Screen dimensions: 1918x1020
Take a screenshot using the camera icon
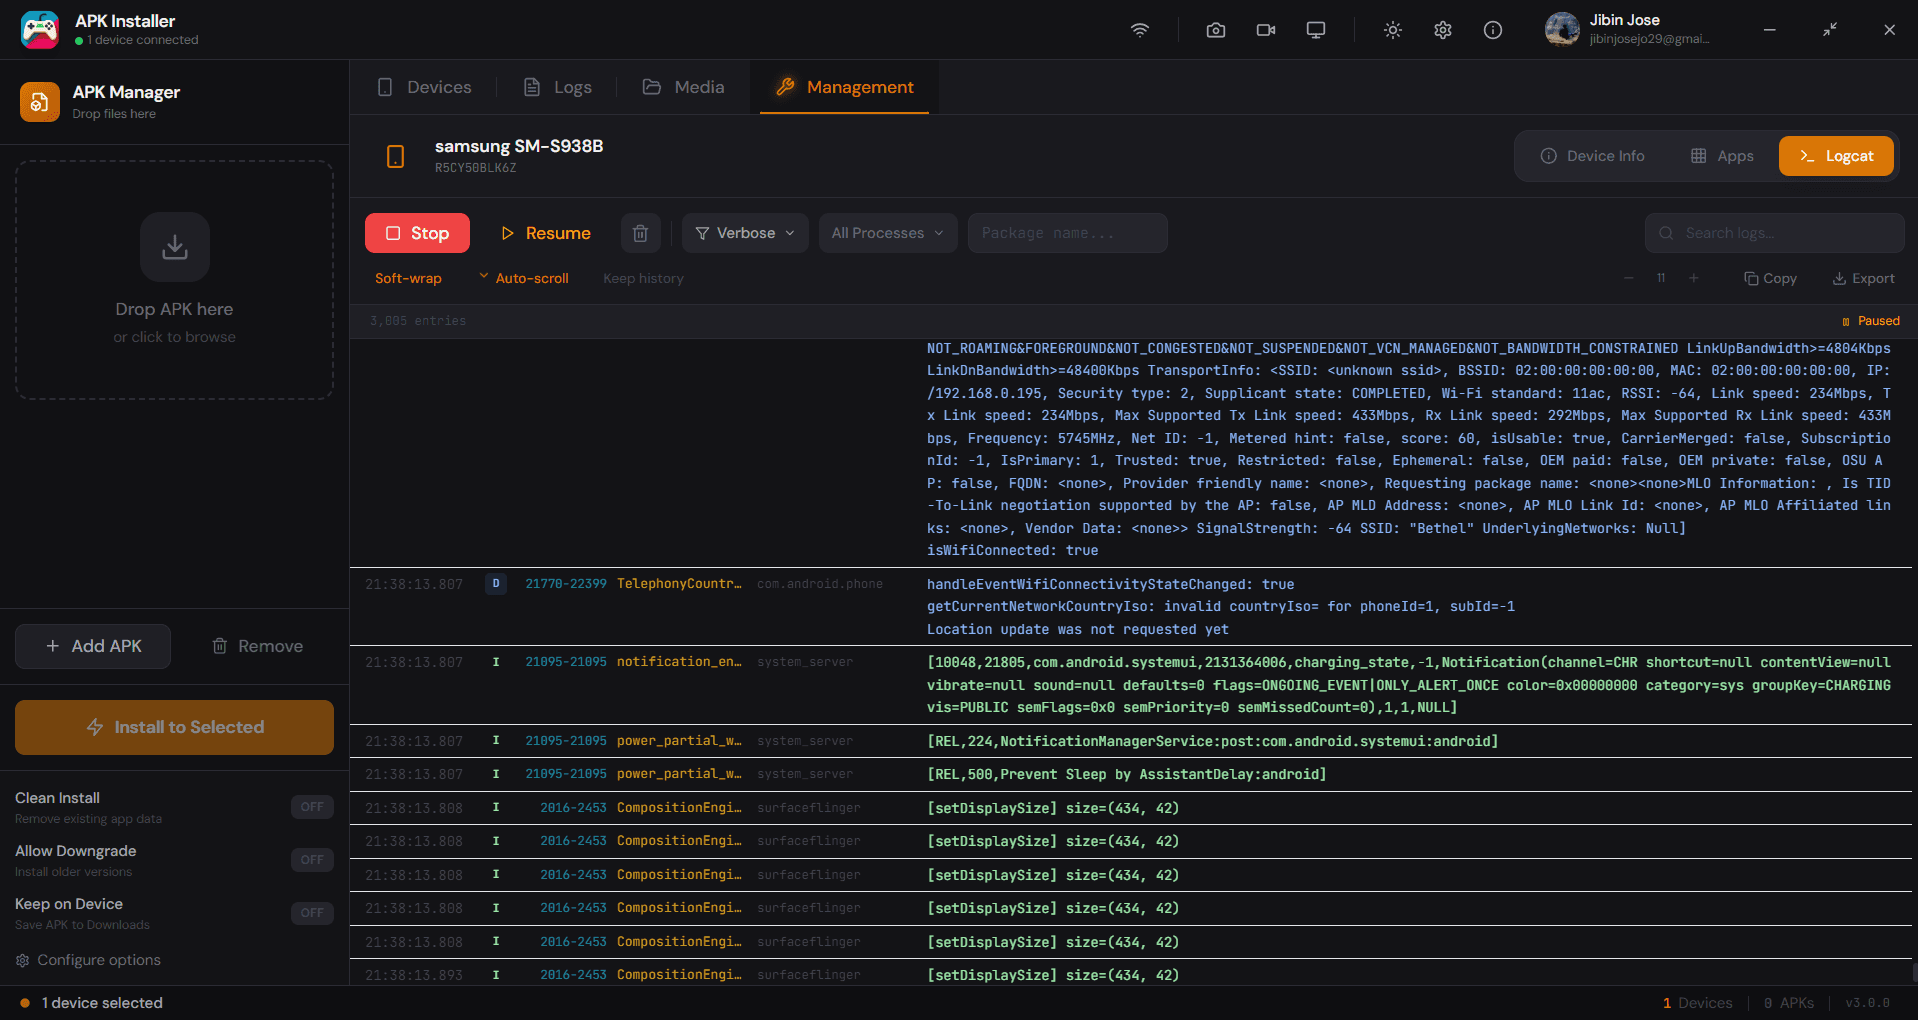[1215, 30]
